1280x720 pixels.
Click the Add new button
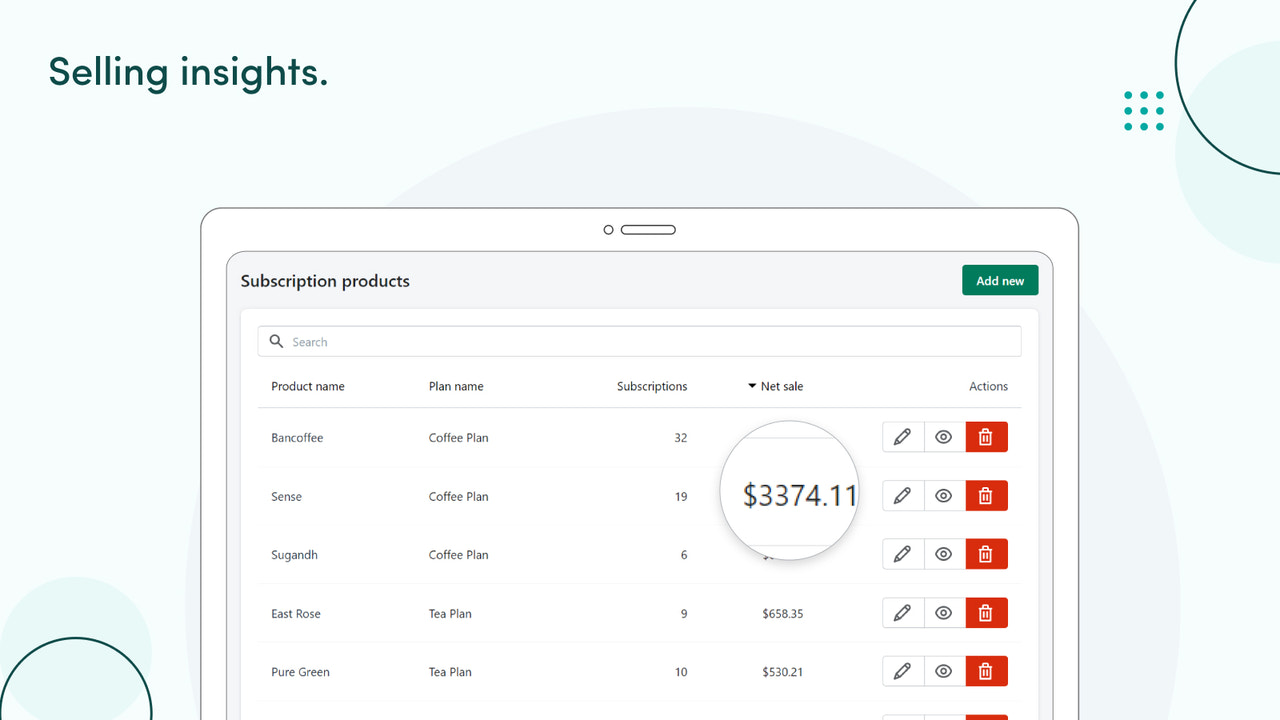pos(1000,280)
